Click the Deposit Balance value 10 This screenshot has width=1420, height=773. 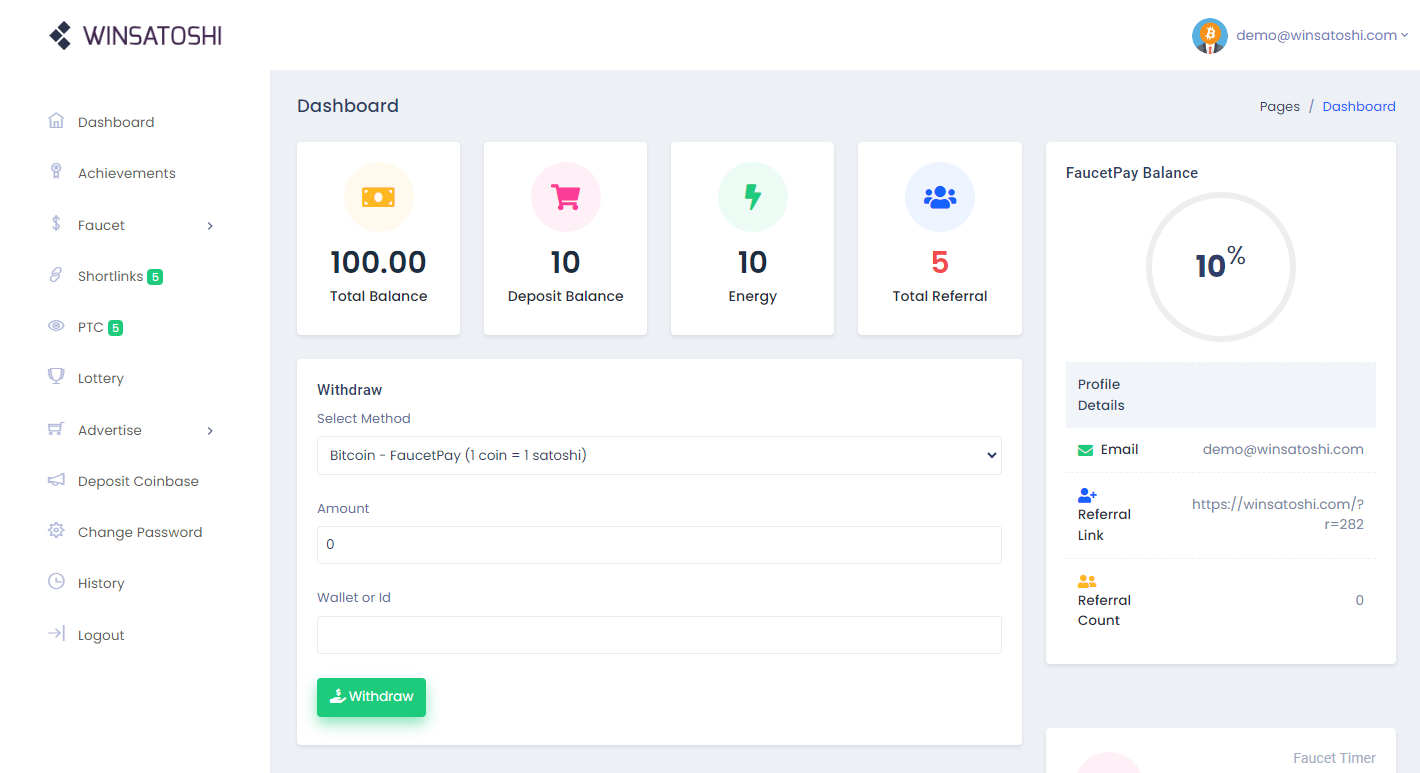[x=565, y=262]
